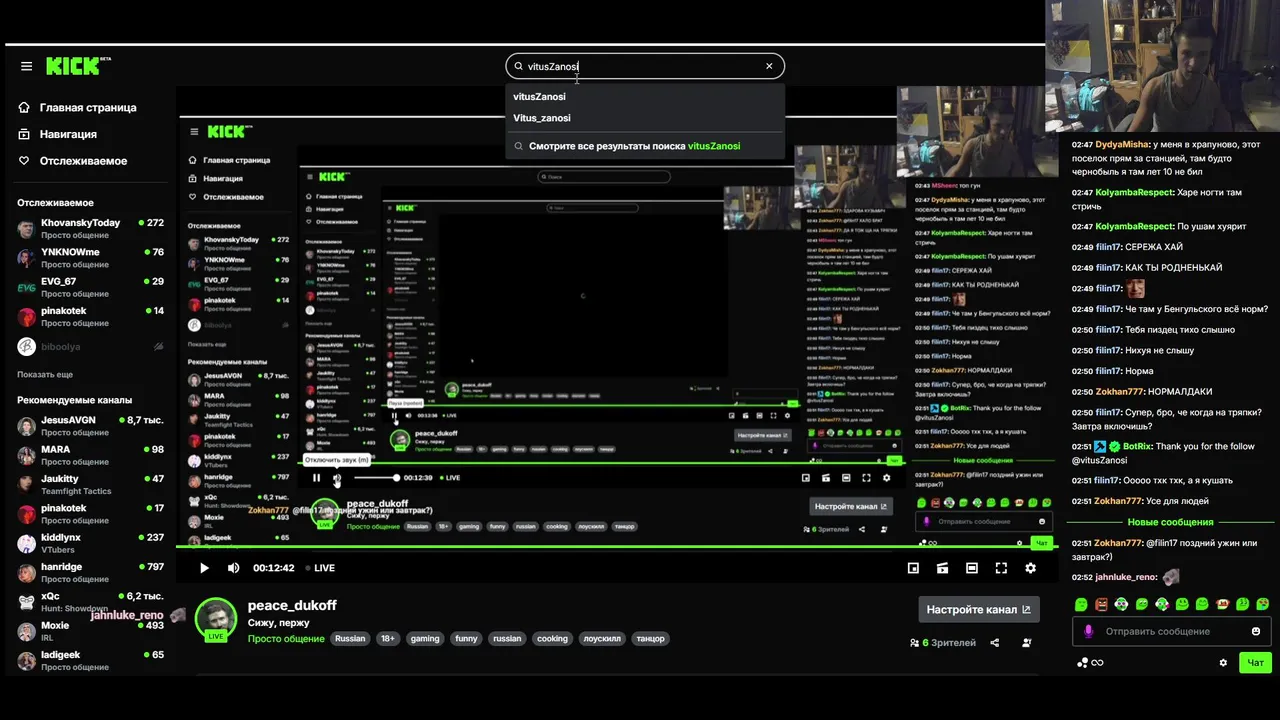The width and height of the screenshot is (1280, 720).
Task: Click the purple microphone icon in chat input
Action: point(1089,631)
